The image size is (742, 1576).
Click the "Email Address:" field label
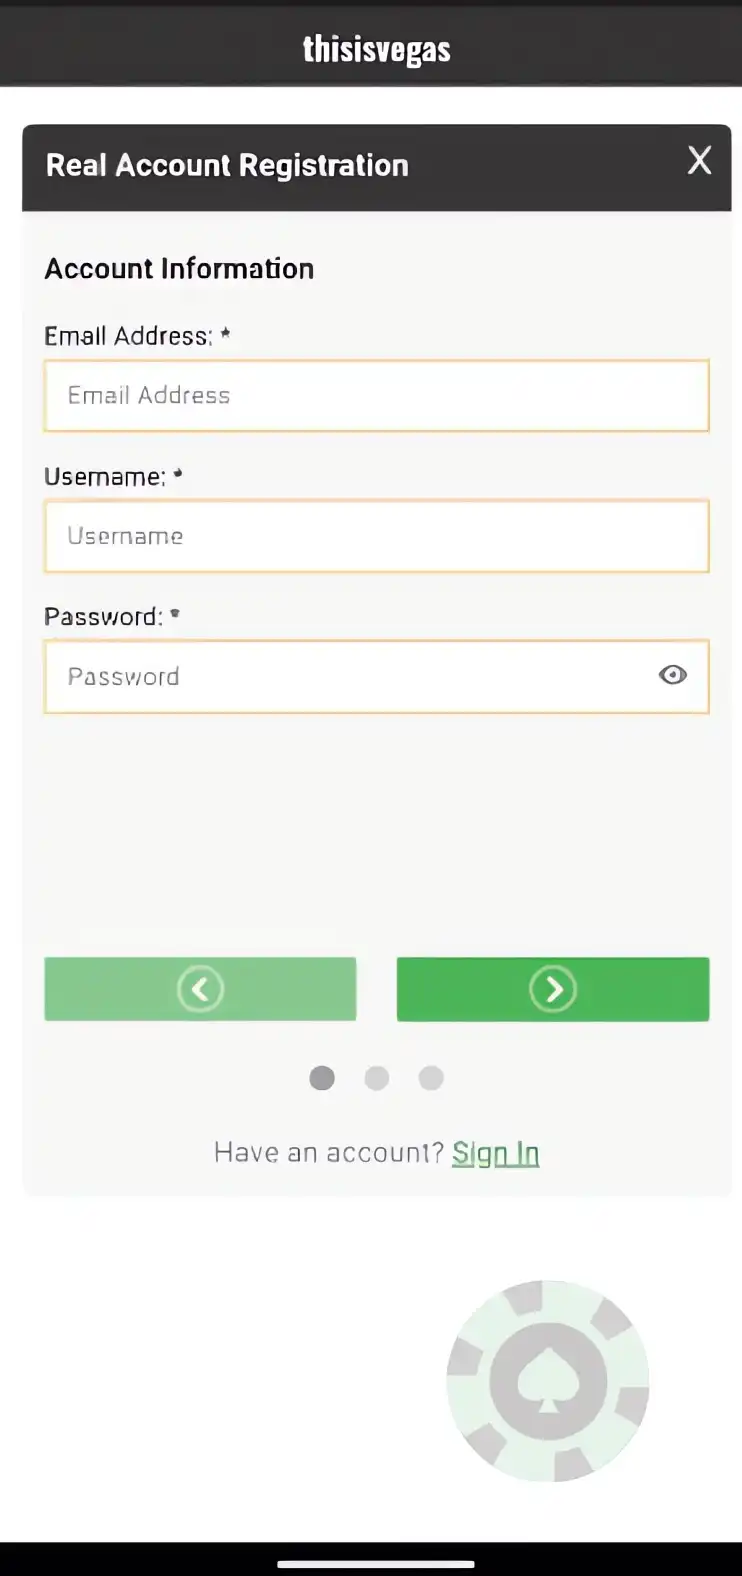[x=128, y=336]
